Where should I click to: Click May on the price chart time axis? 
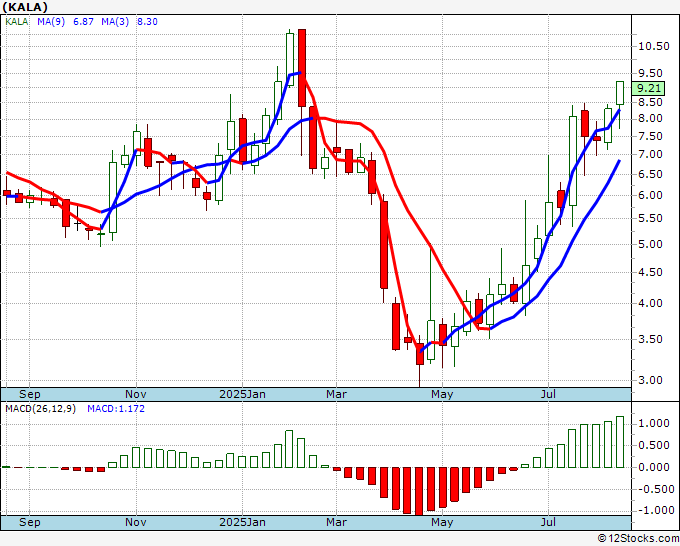[442, 394]
